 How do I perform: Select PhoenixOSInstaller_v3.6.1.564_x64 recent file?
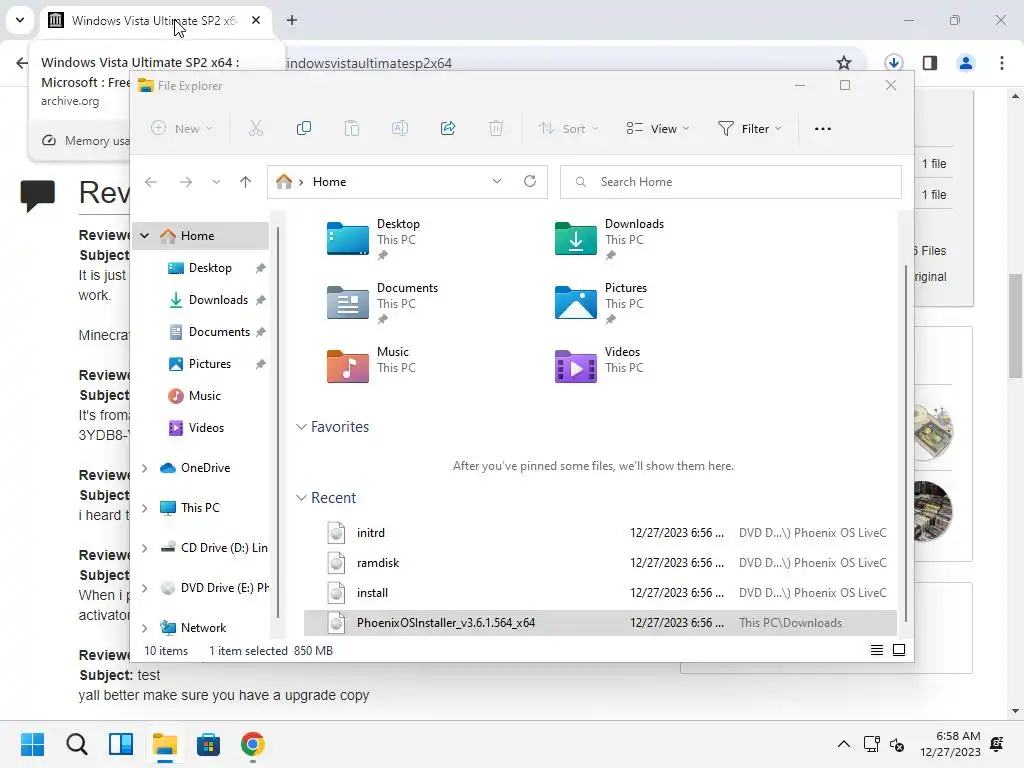pyautogui.click(x=600, y=623)
